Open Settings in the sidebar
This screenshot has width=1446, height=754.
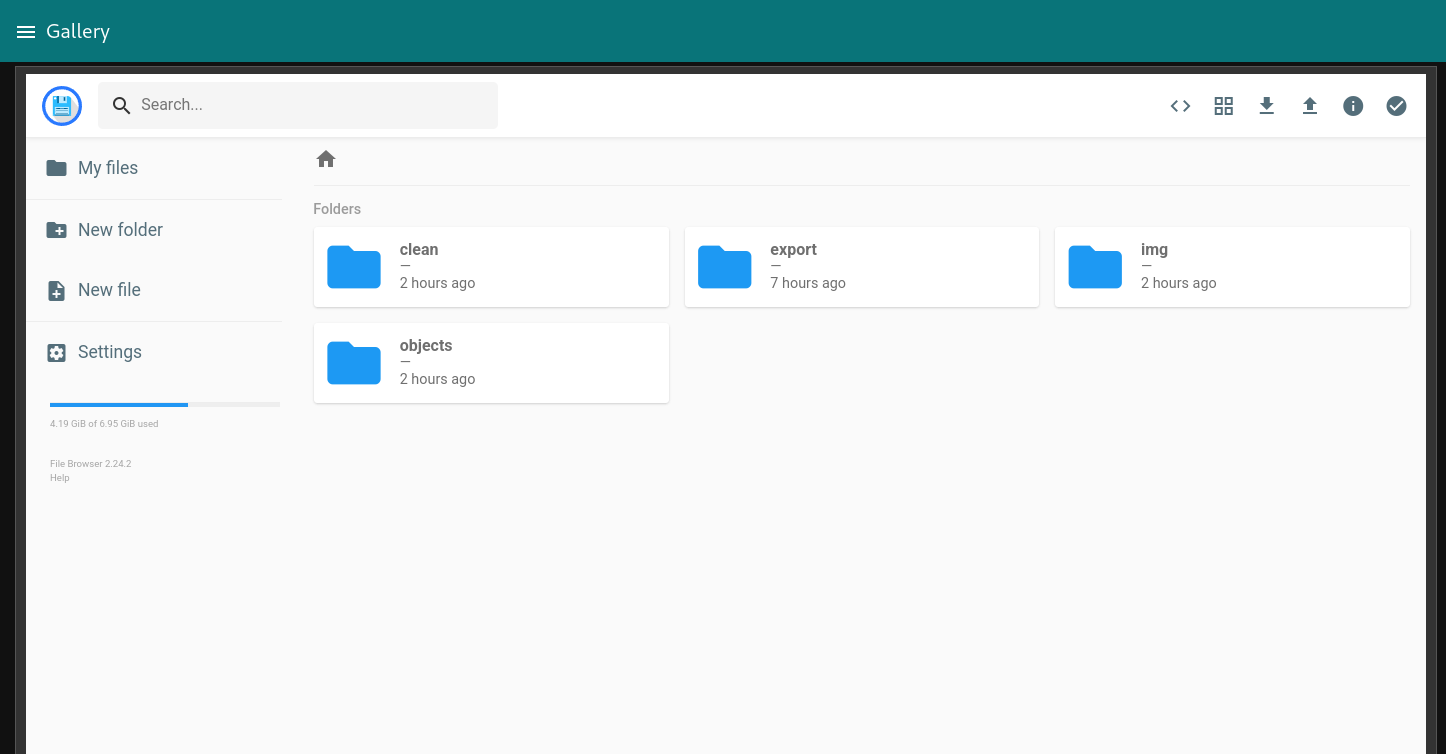[x=110, y=352]
